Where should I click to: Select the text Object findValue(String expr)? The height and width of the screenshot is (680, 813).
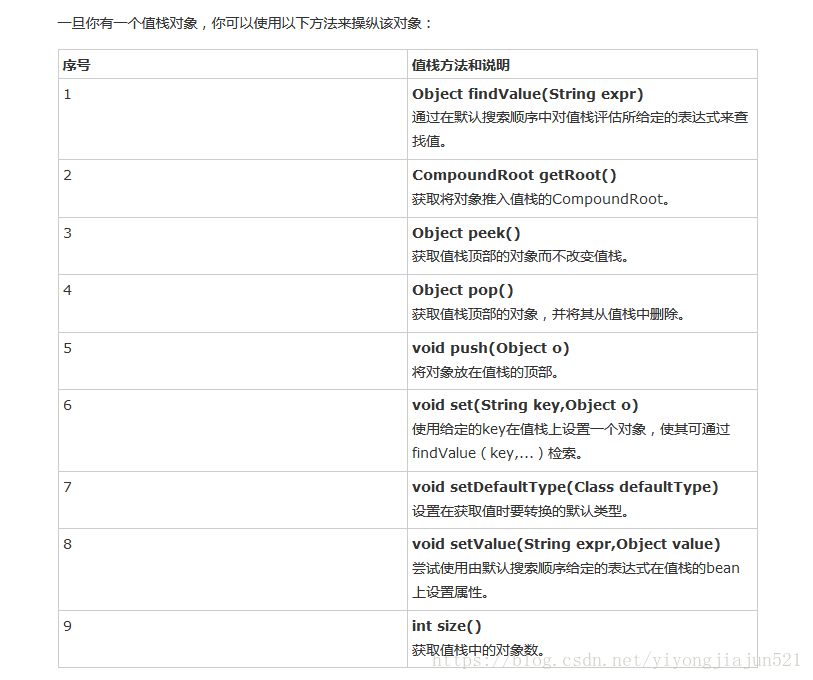click(x=527, y=94)
